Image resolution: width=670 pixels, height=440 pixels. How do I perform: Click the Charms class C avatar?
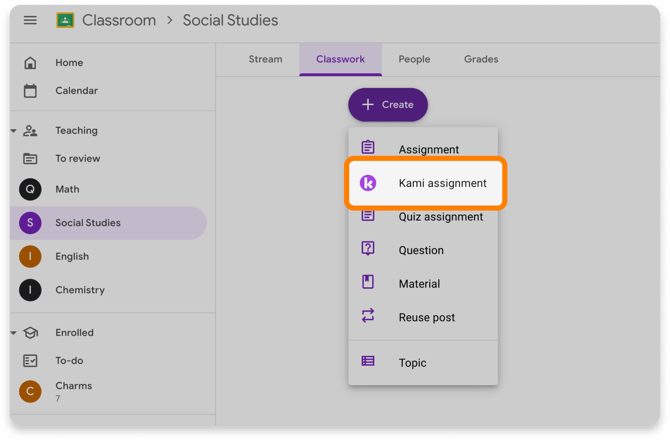coord(30,391)
